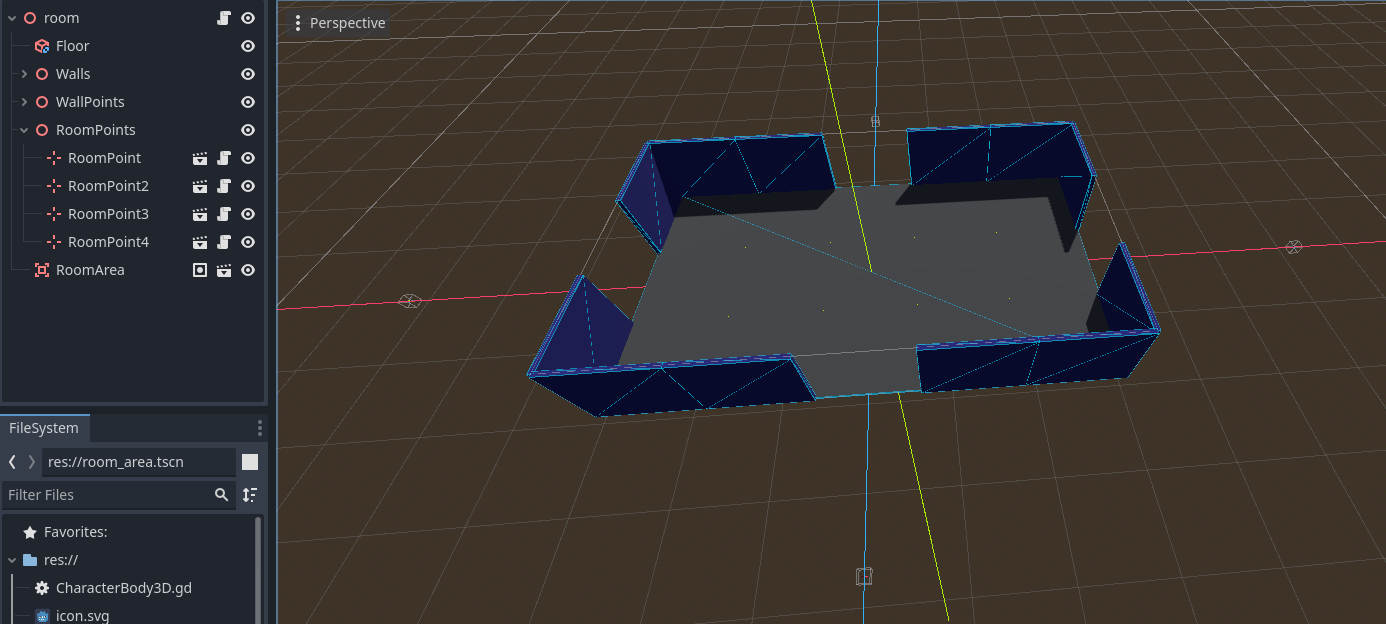The image size is (1386, 624).
Task: Toggle visibility of the Walls node
Action: [x=248, y=74]
